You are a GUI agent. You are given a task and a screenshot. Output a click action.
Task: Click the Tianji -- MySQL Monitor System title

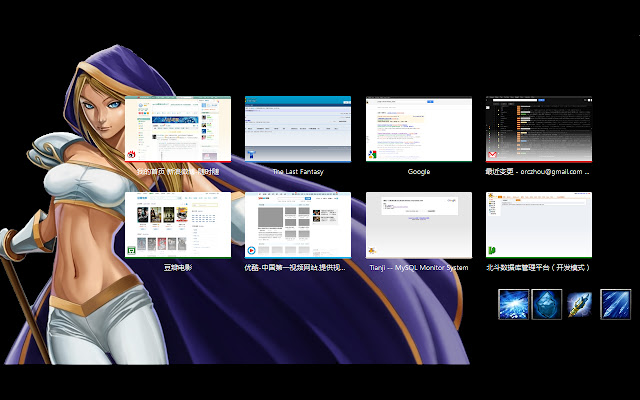pyautogui.click(x=419, y=268)
